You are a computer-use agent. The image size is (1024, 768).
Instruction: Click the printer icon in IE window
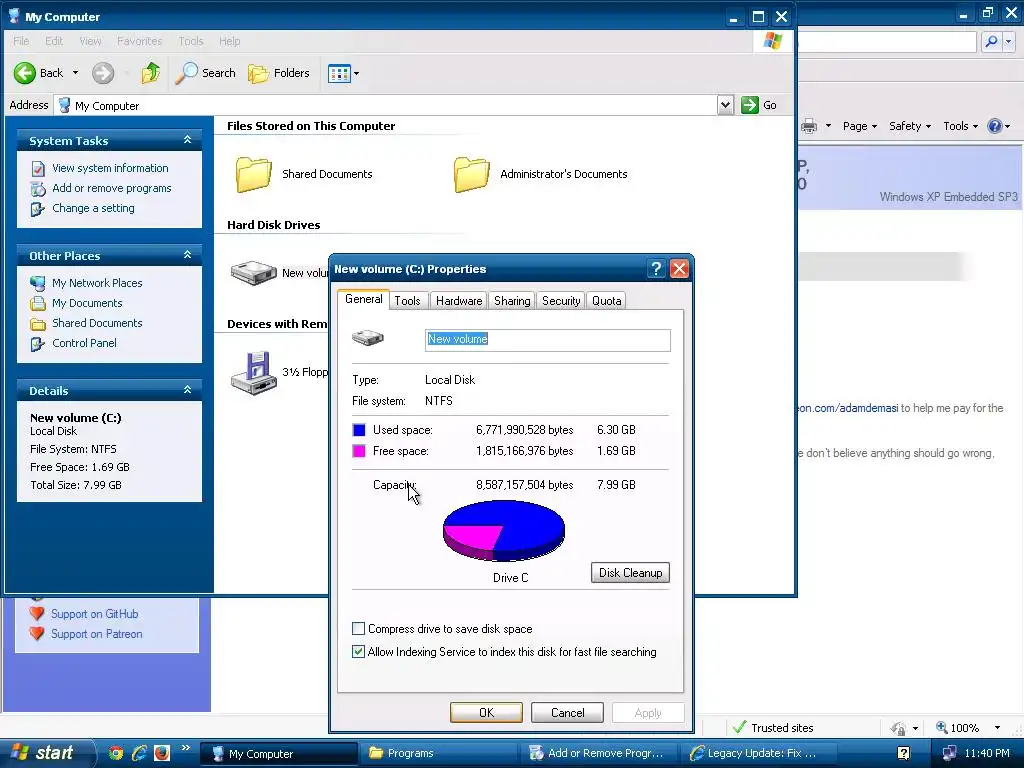point(809,126)
